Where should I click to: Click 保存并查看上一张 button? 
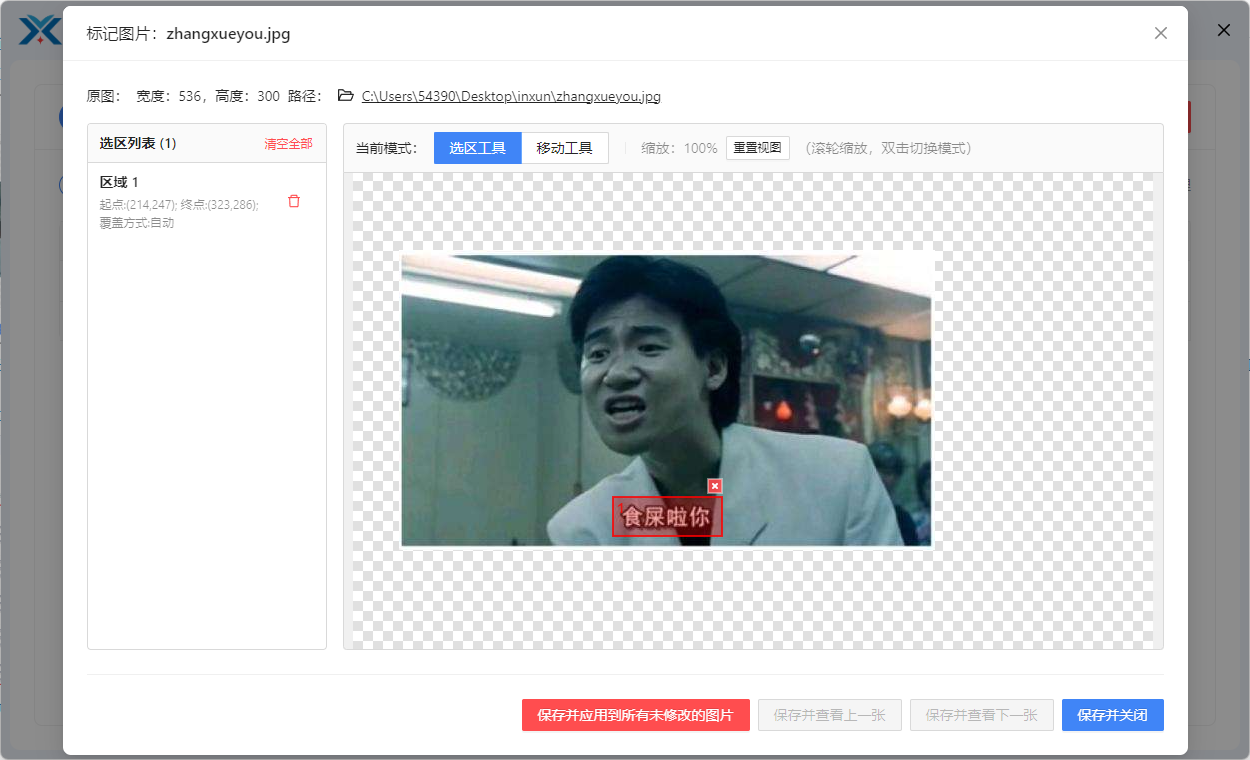[829, 715]
